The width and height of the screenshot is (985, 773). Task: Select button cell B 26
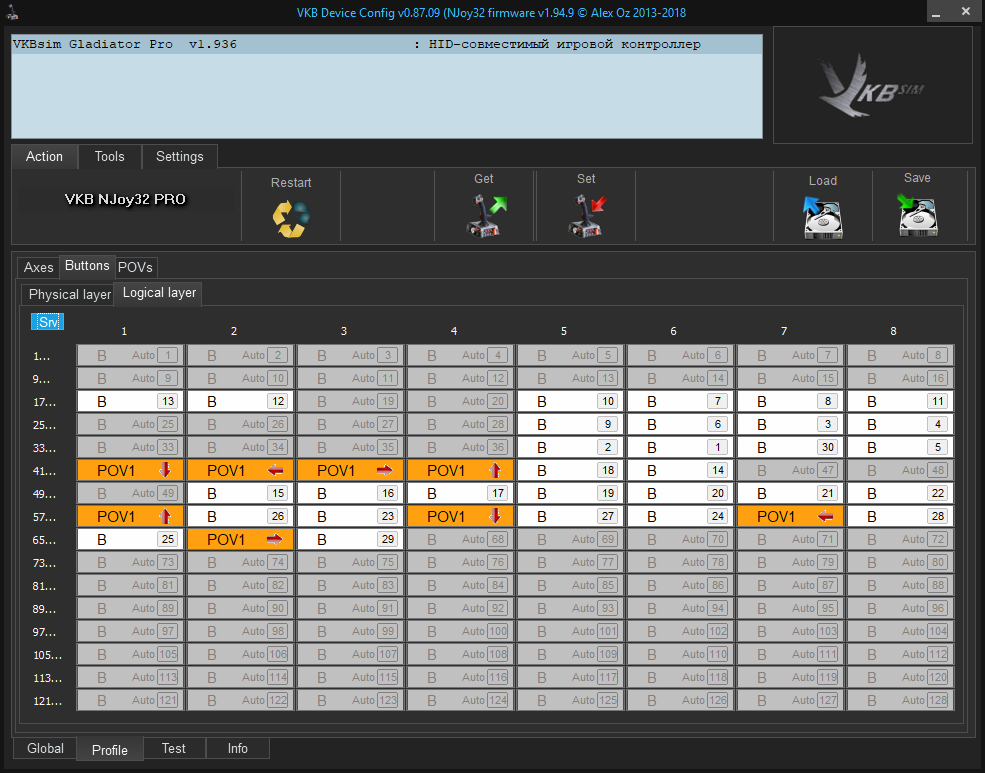coord(240,516)
